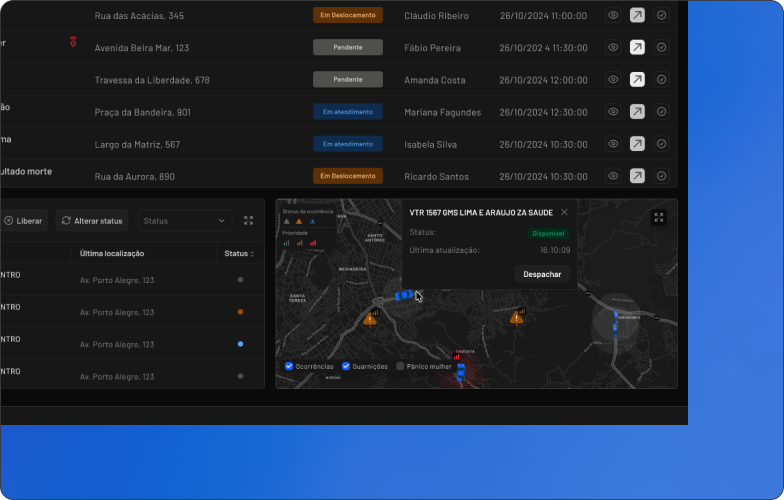The height and width of the screenshot is (500, 784).
Task: Uncheck the Guarnições map layer
Action: [346, 366]
